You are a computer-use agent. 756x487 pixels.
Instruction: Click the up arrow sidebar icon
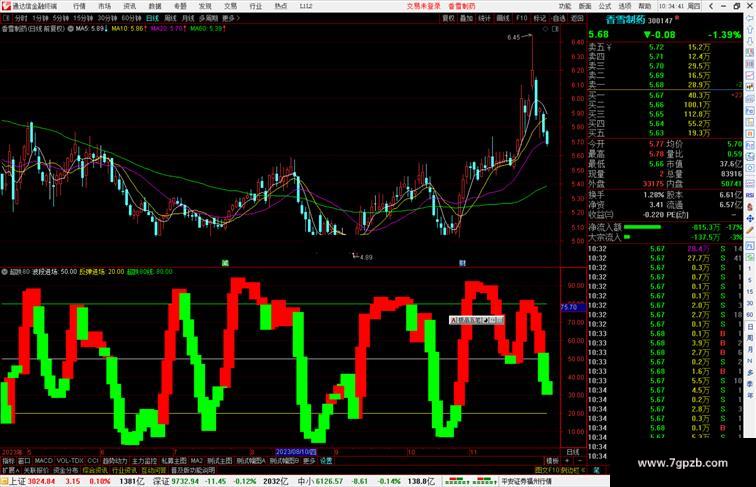(750, 30)
